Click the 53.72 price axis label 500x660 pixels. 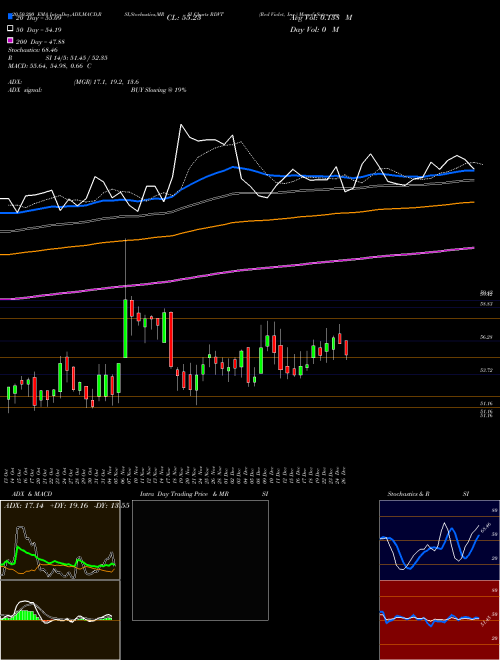pos(487,370)
